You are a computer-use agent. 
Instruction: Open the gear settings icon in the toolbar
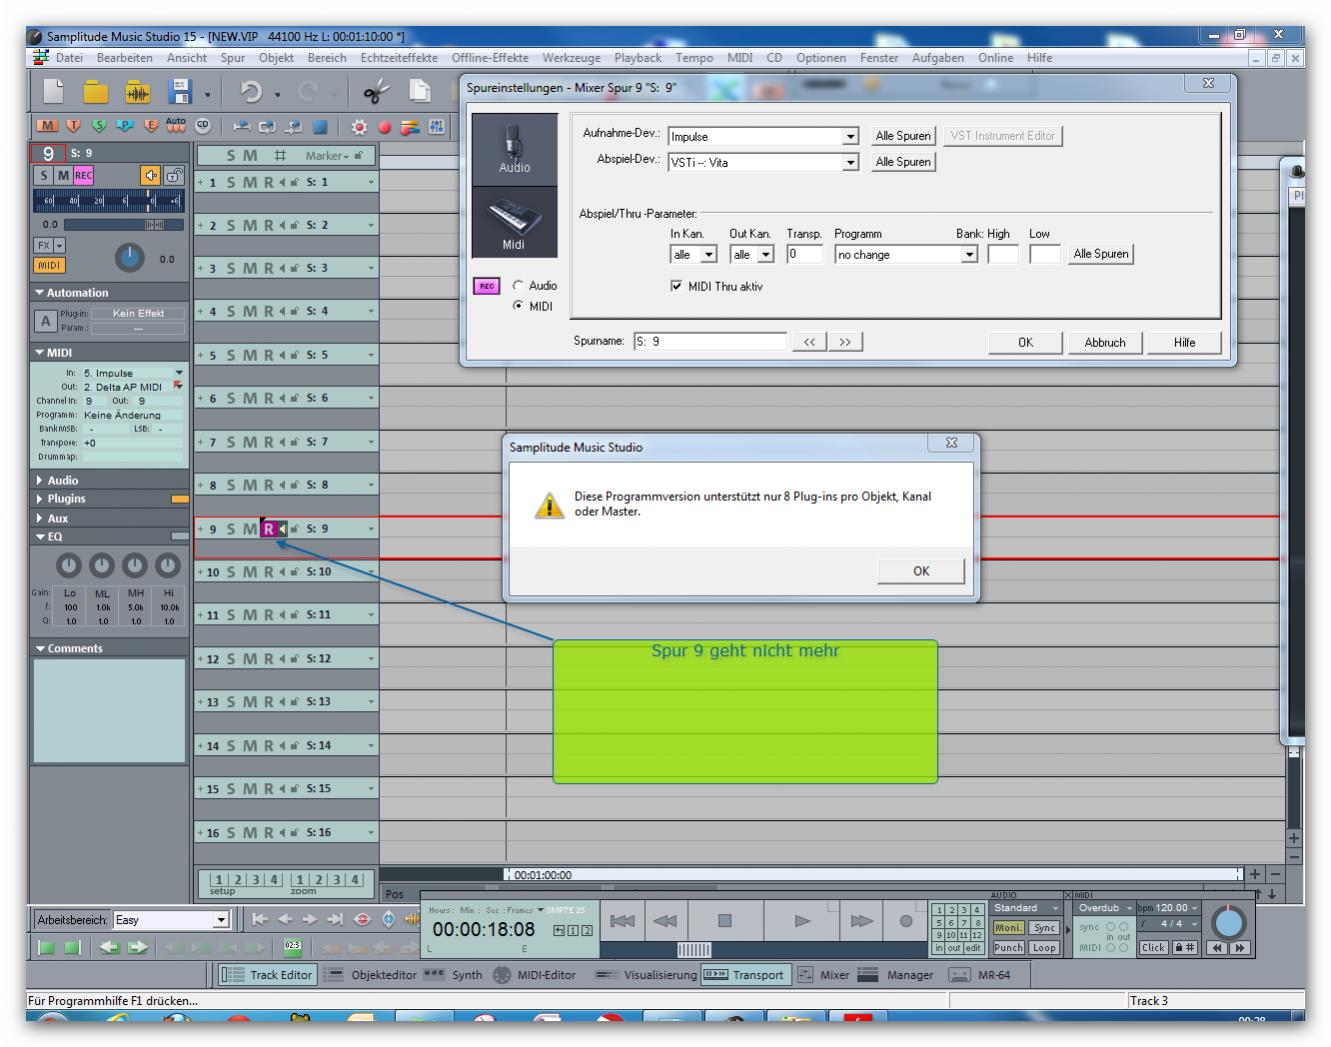click(360, 127)
